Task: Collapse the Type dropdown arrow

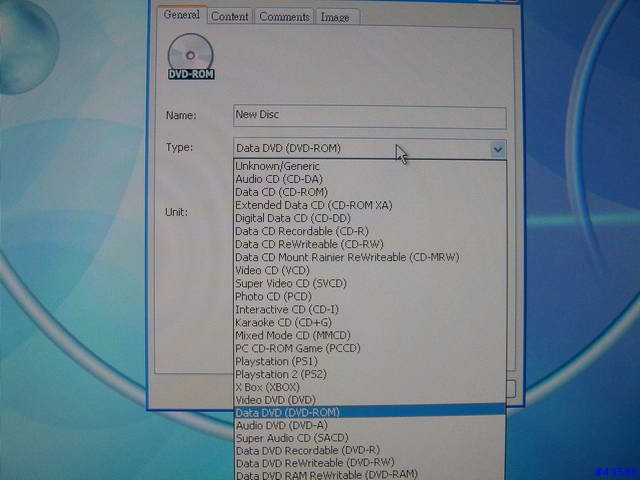Action: pyautogui.click(x=498, y=149)
